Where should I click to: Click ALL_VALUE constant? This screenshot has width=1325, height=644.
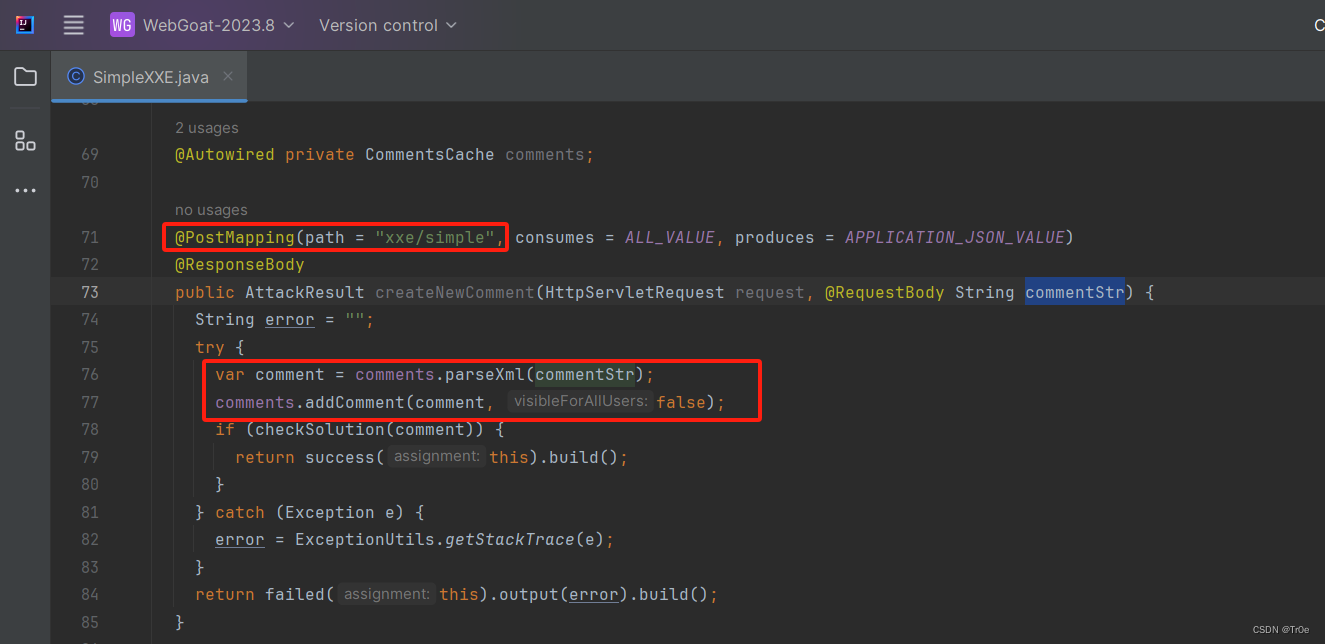(x=670, y=238)
